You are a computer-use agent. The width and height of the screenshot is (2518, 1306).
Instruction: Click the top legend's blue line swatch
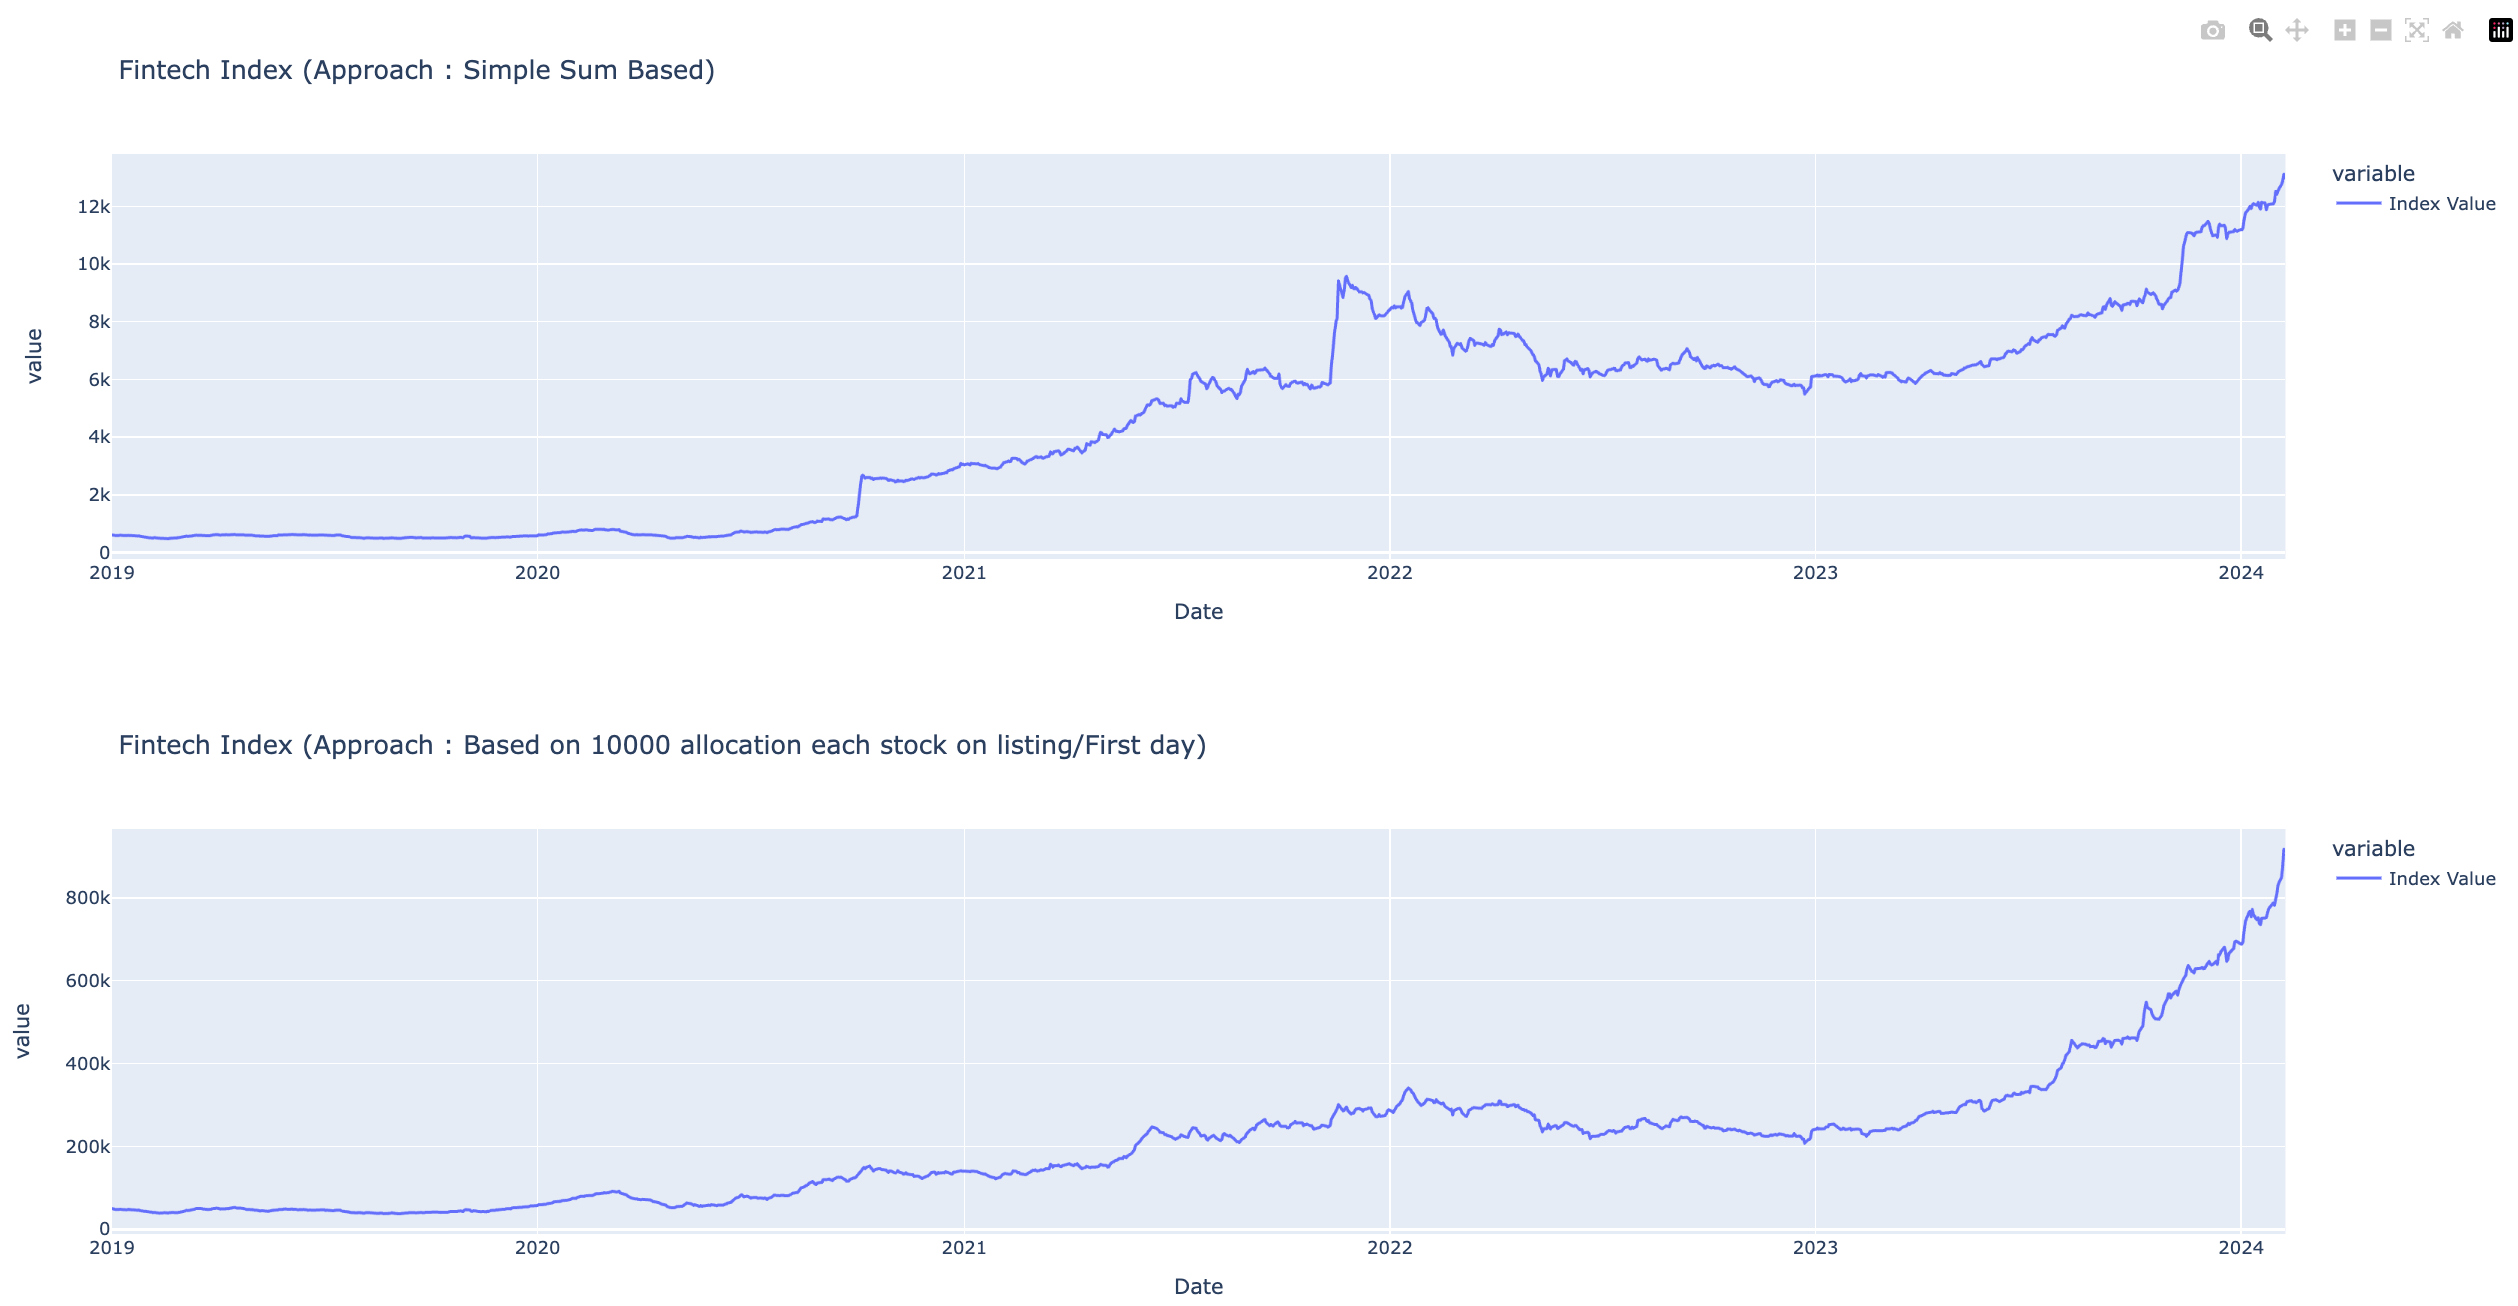coord(2358,204)
